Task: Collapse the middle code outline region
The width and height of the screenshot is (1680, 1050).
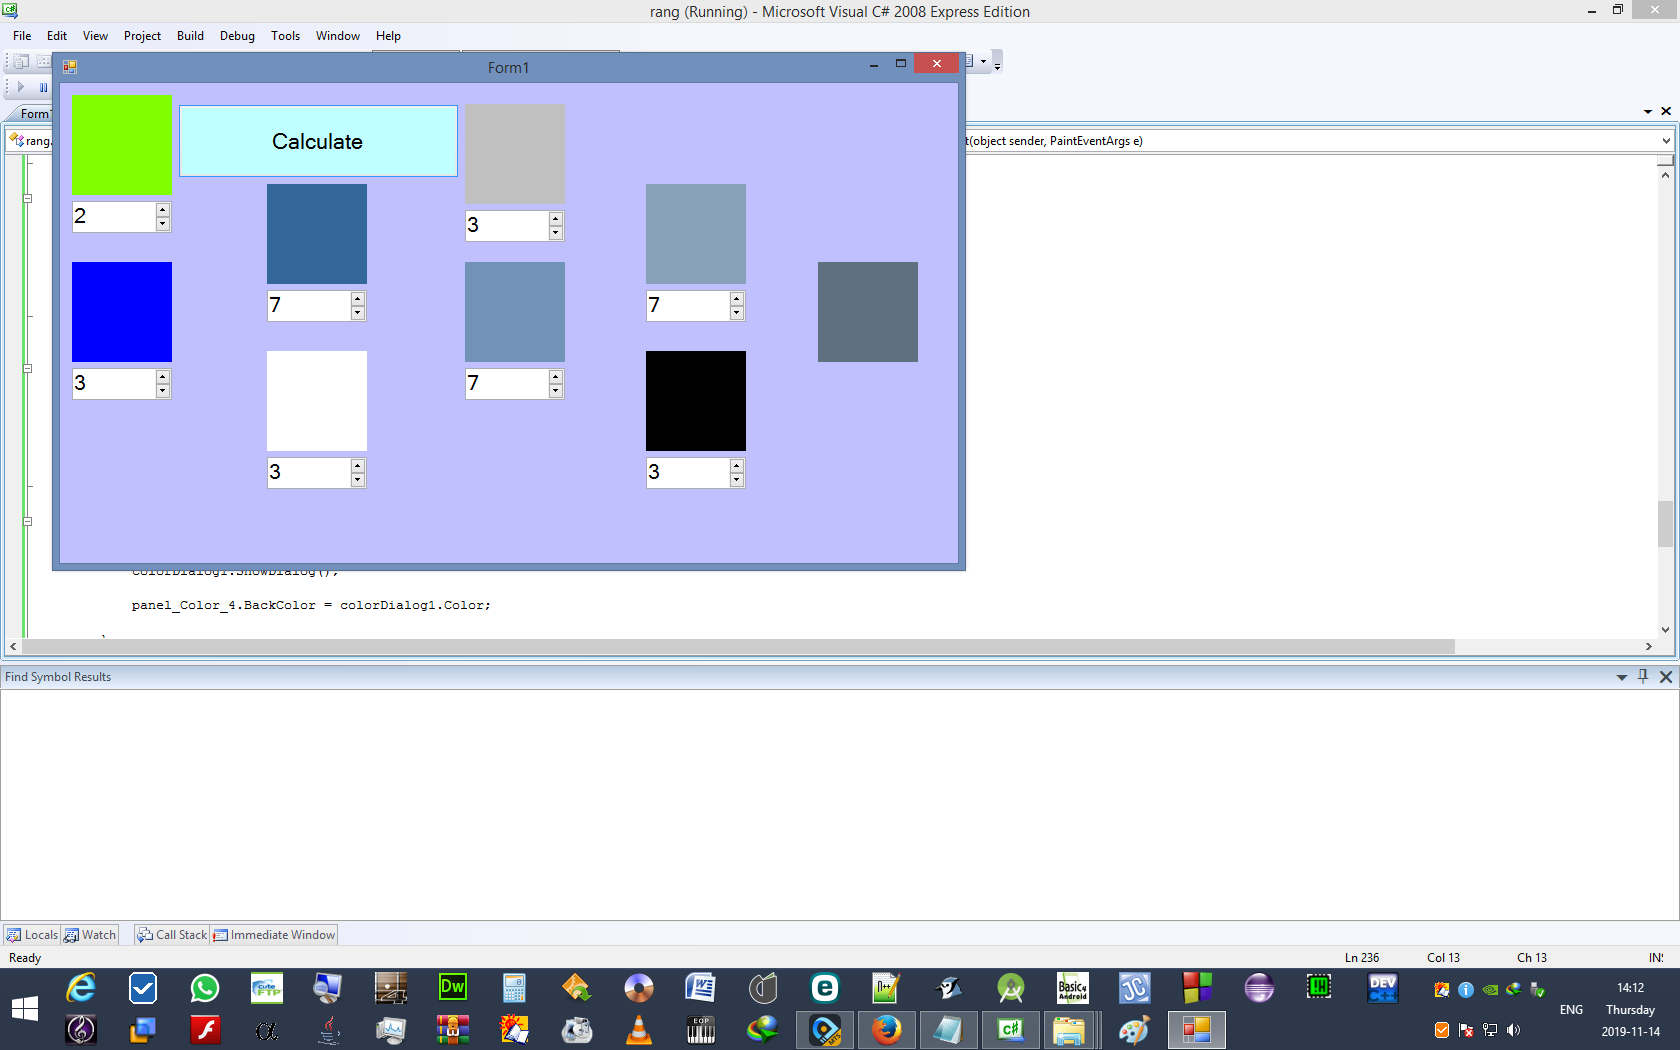Action: [28, 369]
